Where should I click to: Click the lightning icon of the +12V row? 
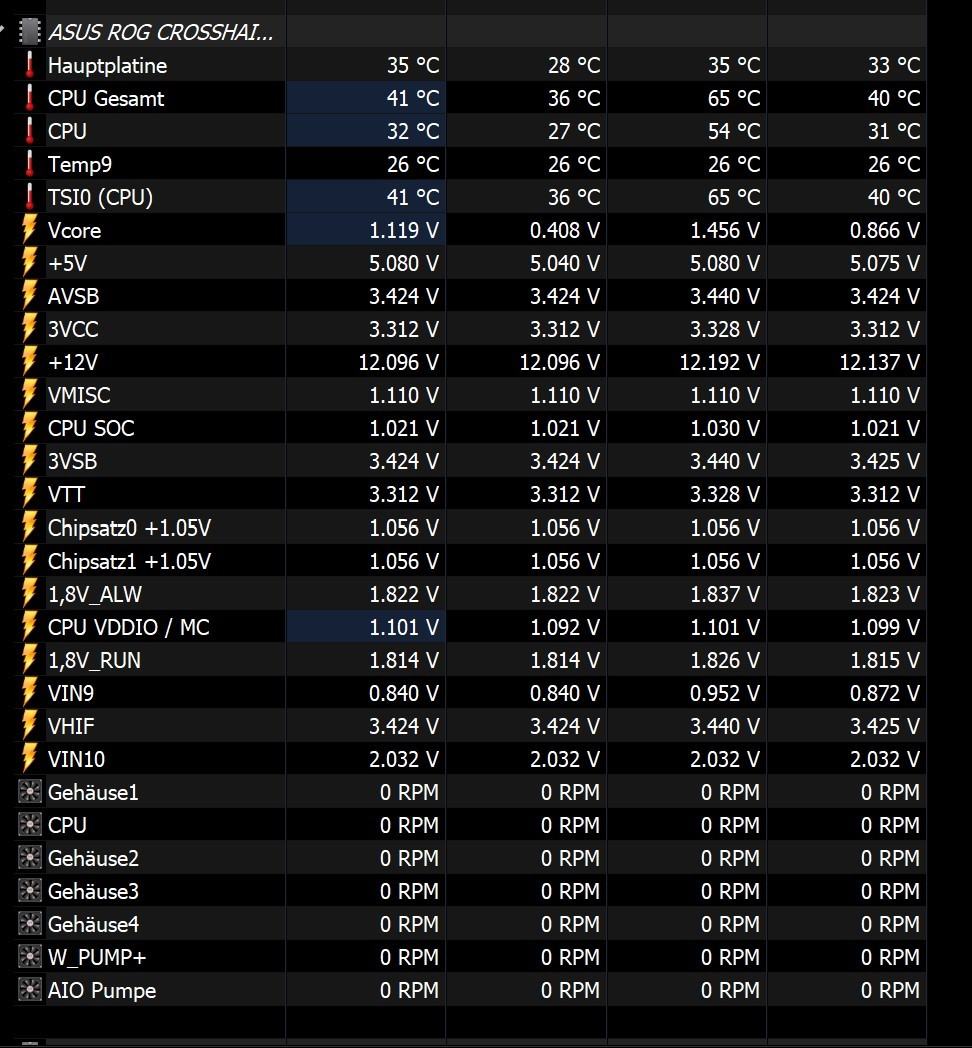coord(29,362)
